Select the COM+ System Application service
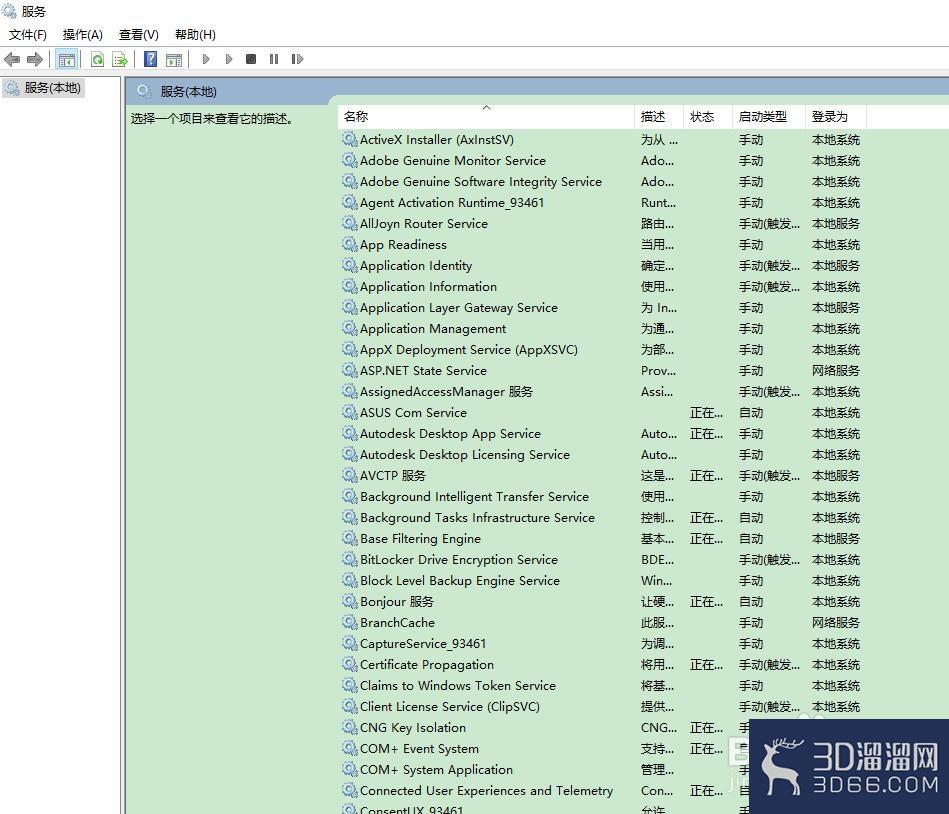949x814 pixels. (436, 769)
